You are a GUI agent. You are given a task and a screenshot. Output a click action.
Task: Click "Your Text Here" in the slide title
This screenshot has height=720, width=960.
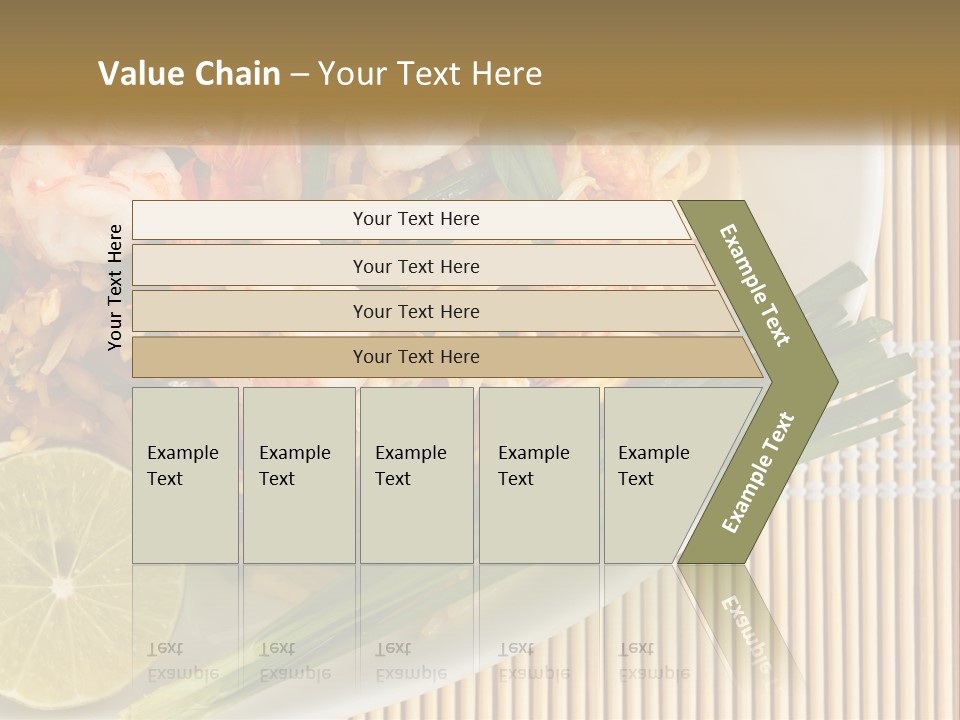tap(430, 74)
